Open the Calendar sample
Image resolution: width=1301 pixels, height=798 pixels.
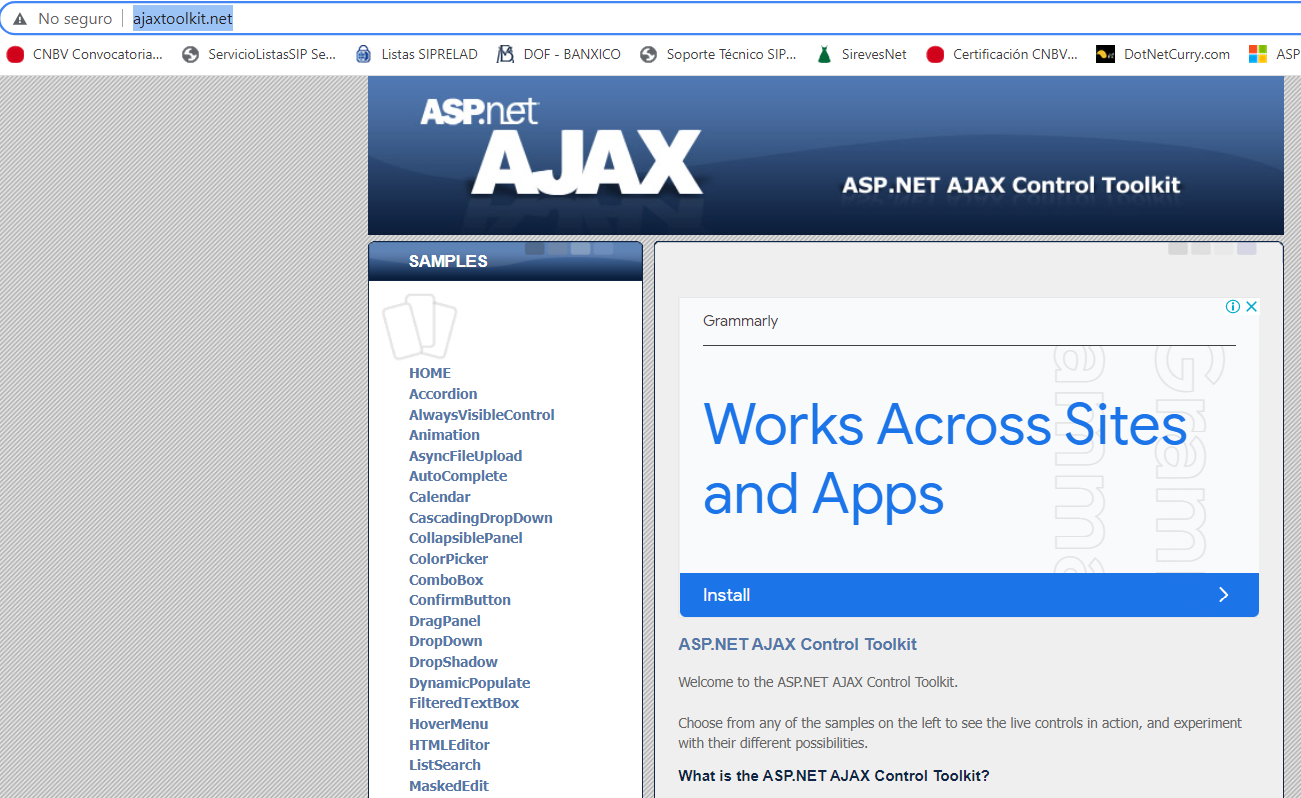tap(440, 497)
